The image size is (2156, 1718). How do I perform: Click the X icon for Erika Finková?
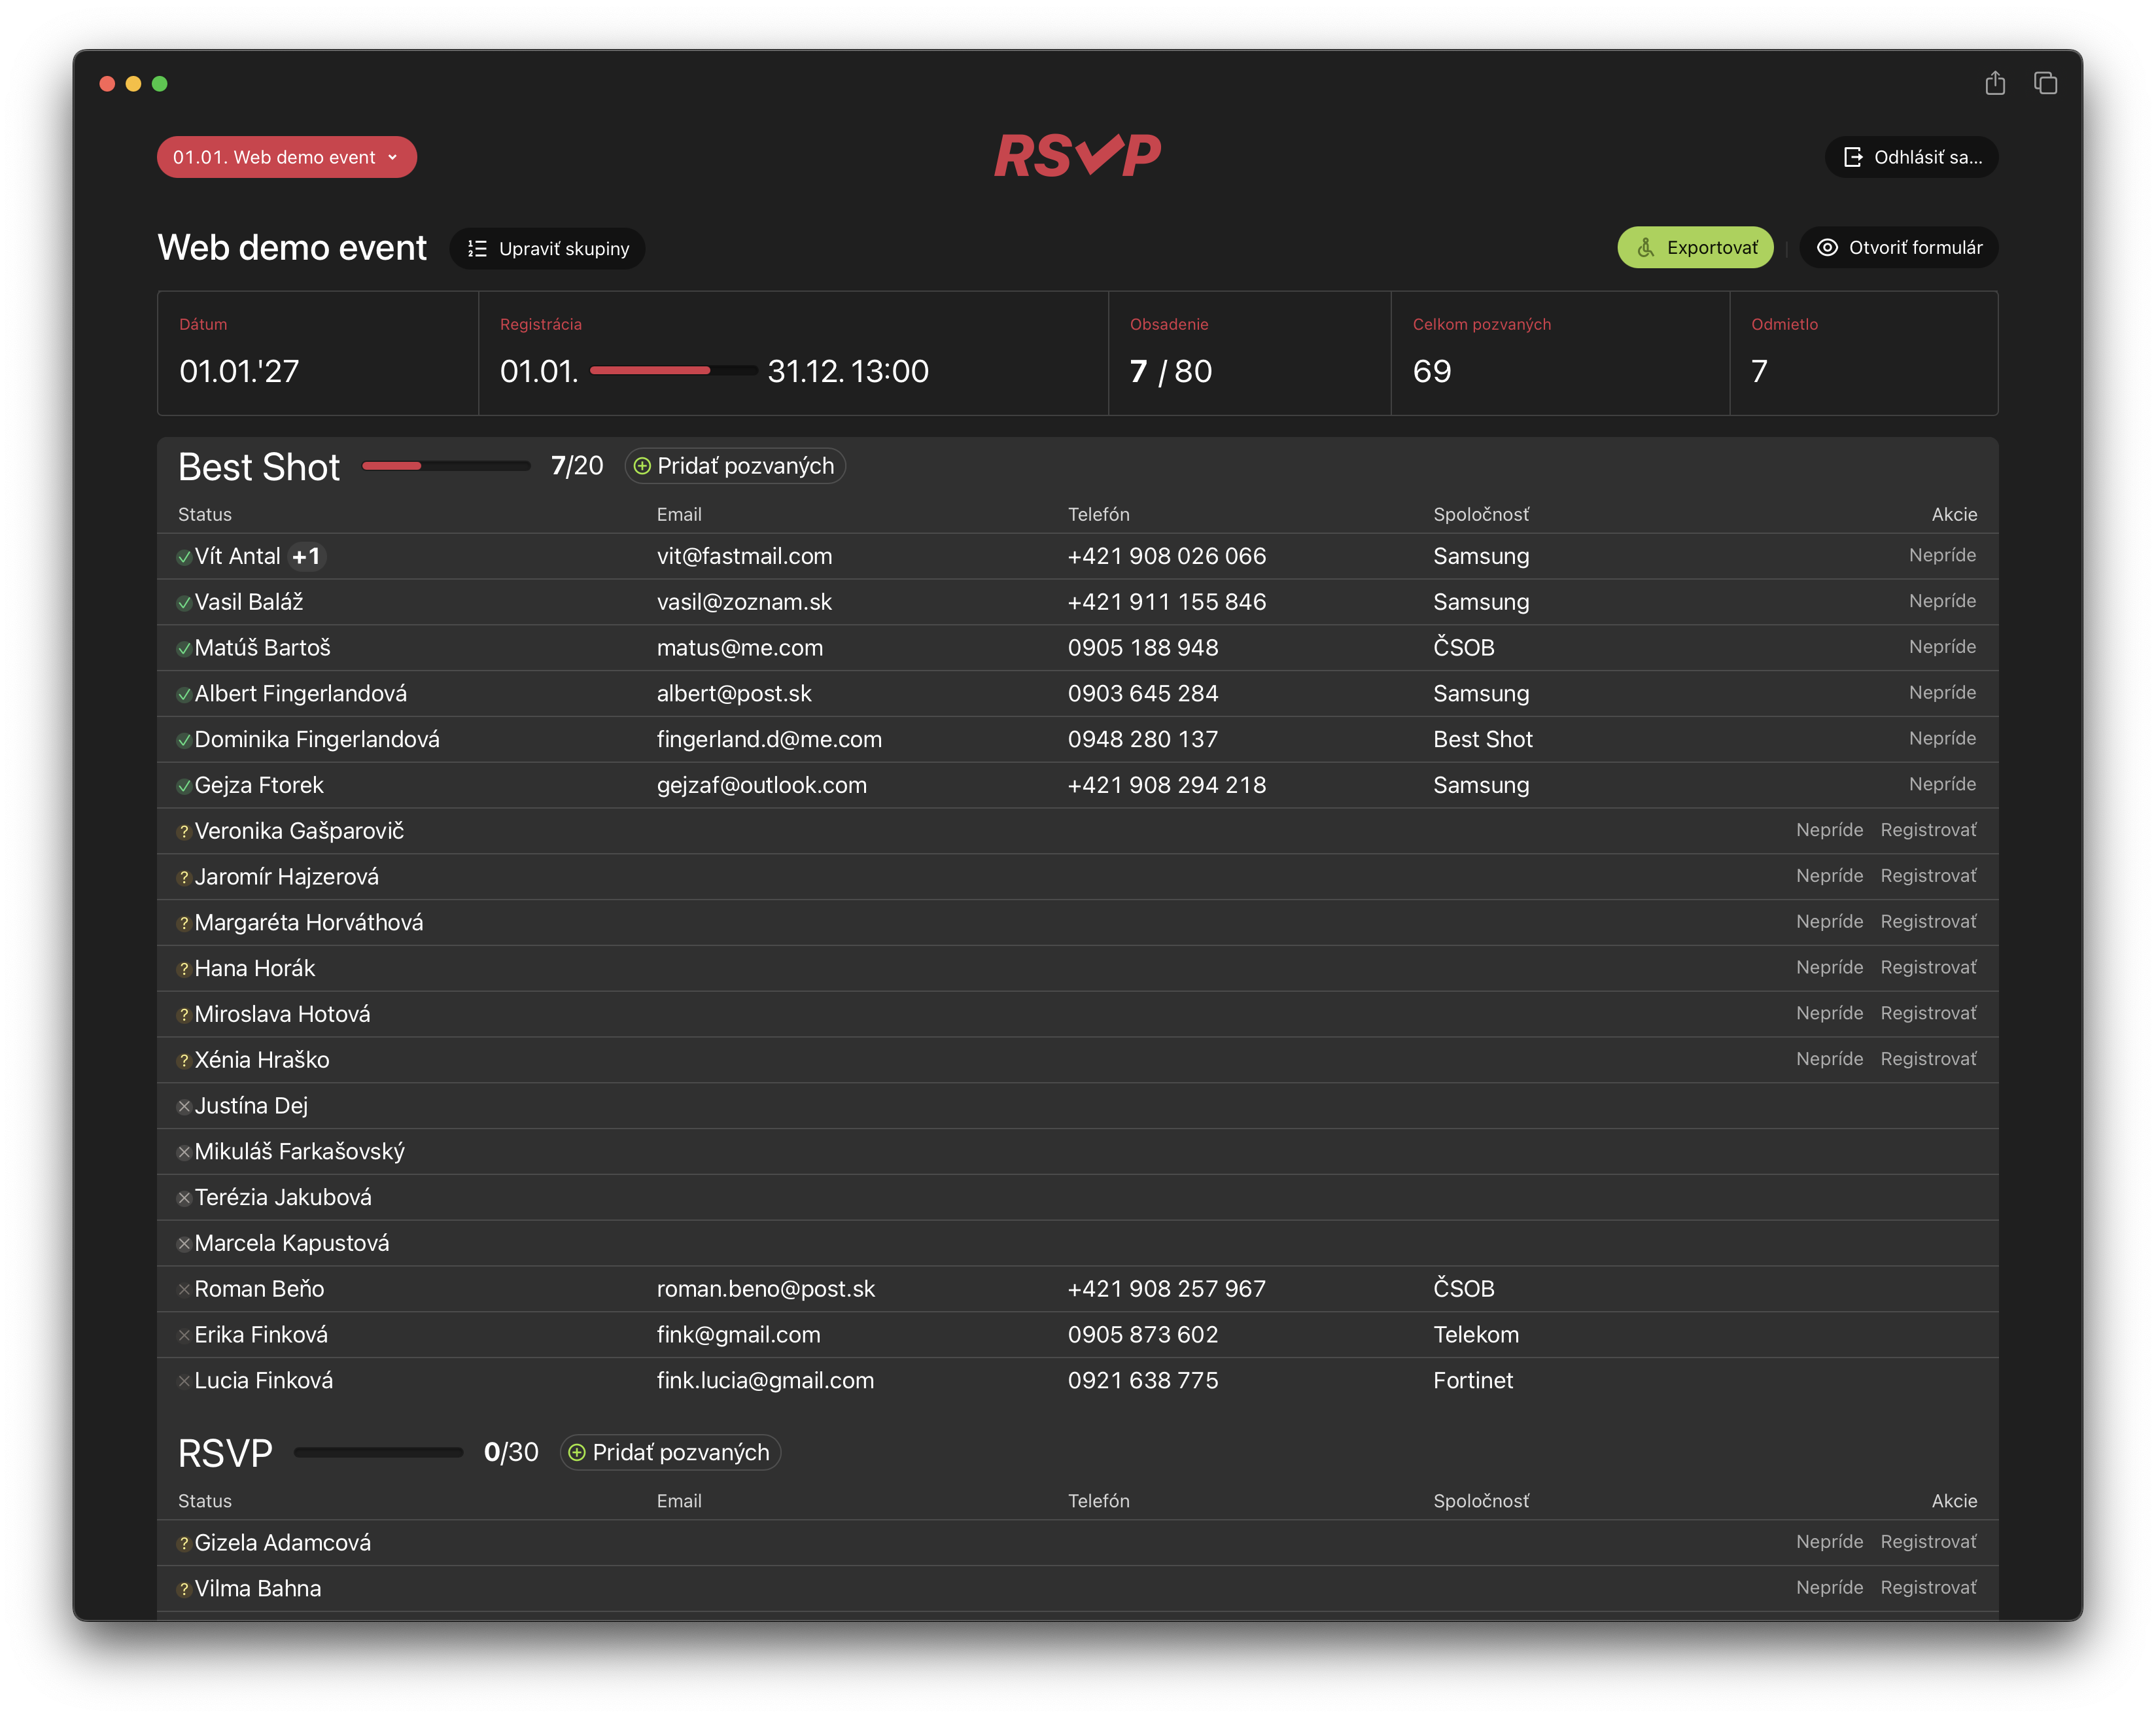click(x=184, y=1336)
